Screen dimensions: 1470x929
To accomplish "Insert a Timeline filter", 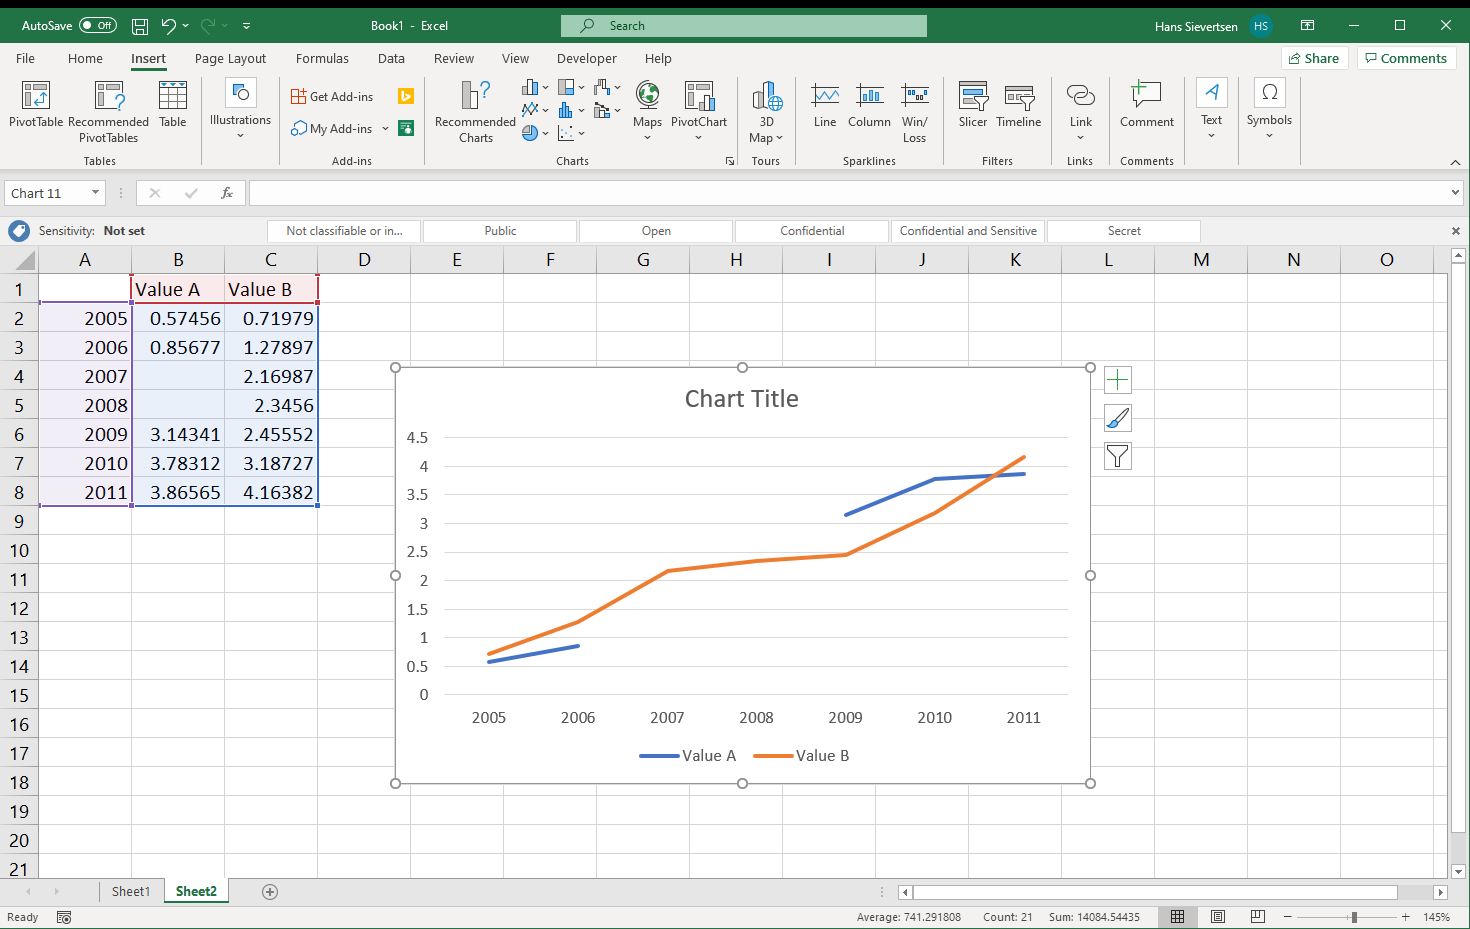I will tap(1019, 105).
